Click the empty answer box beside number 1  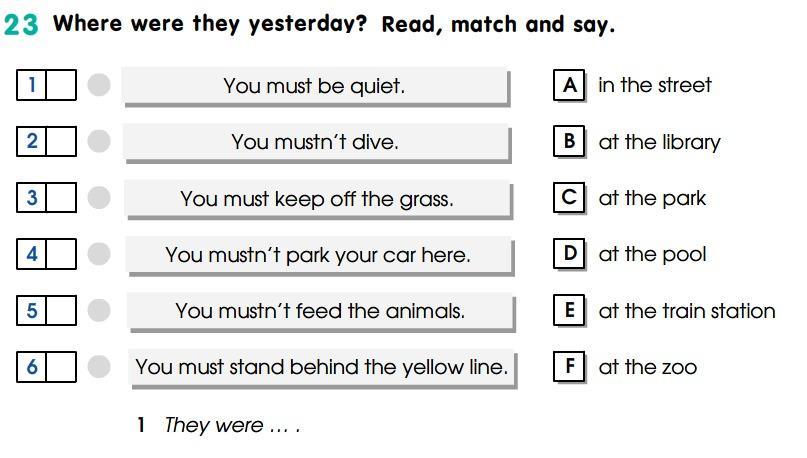tap(61, 85)
